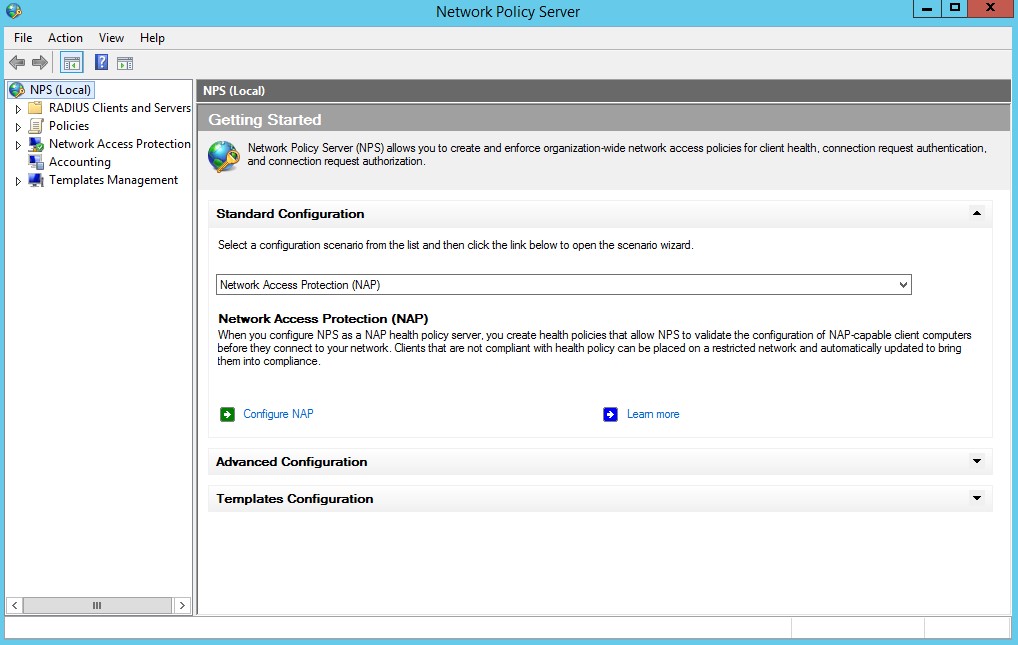Select Policies in the console tree
Viewport: 1018px width, 645px height.
[69, 126]
